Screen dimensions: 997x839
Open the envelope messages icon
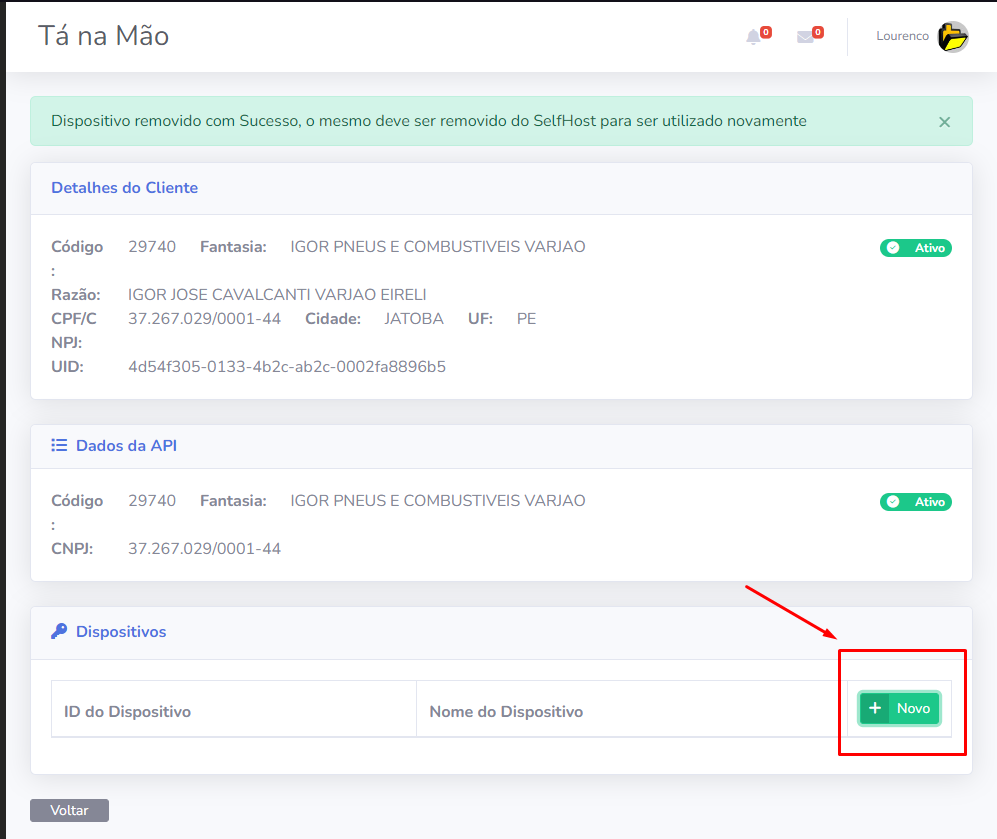coord(805,37)
